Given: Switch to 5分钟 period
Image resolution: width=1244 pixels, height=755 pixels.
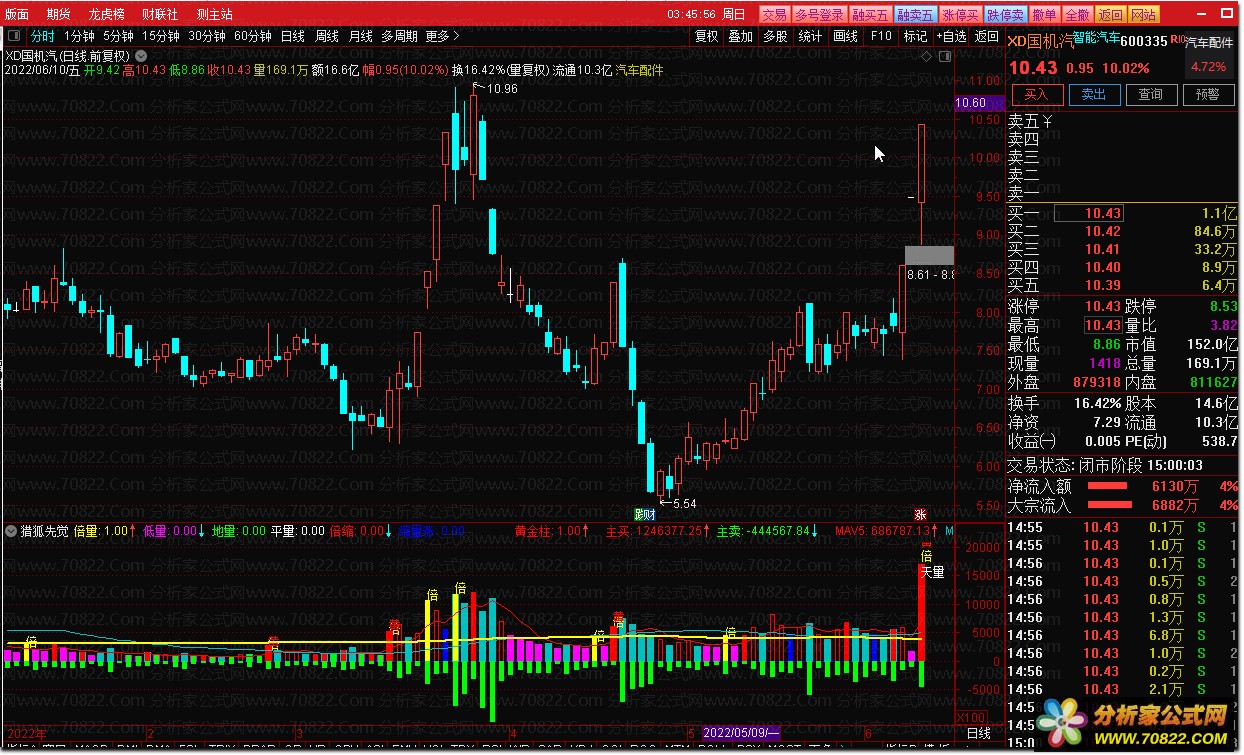Looking at the screenshot, I should pos(118,36).
